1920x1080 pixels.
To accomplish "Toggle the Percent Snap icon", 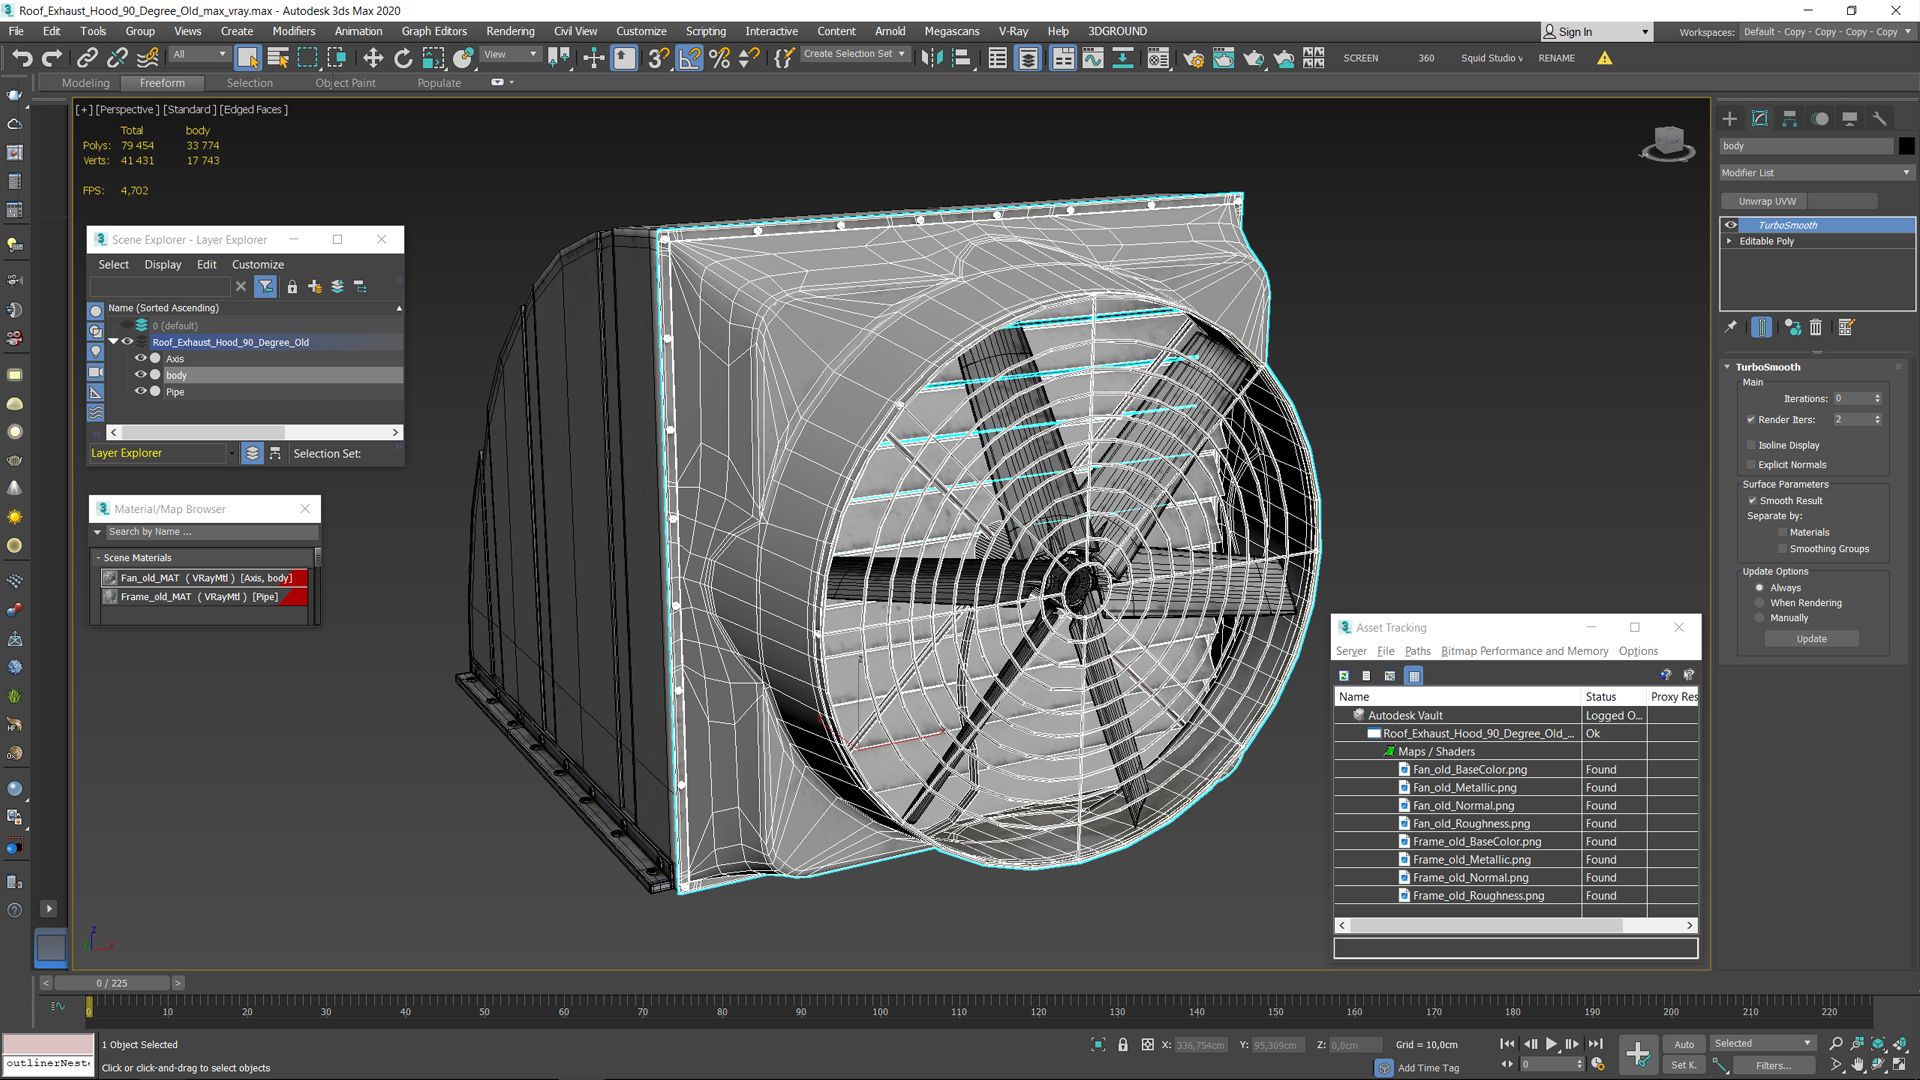I will point(720,58).
